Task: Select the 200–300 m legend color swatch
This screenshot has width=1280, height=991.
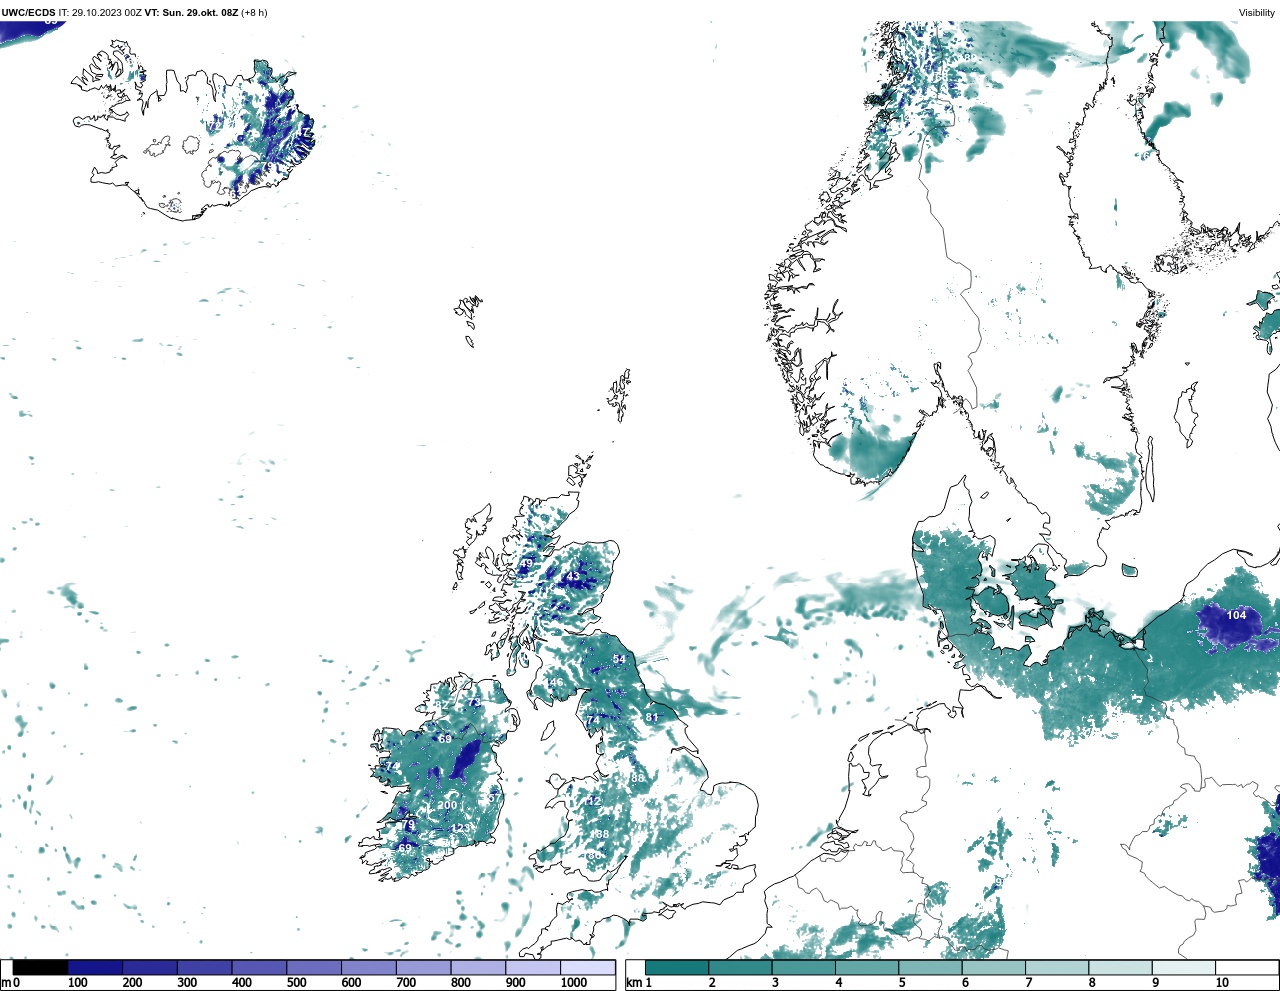Action: pyautogui.click(x=150, y=968)
